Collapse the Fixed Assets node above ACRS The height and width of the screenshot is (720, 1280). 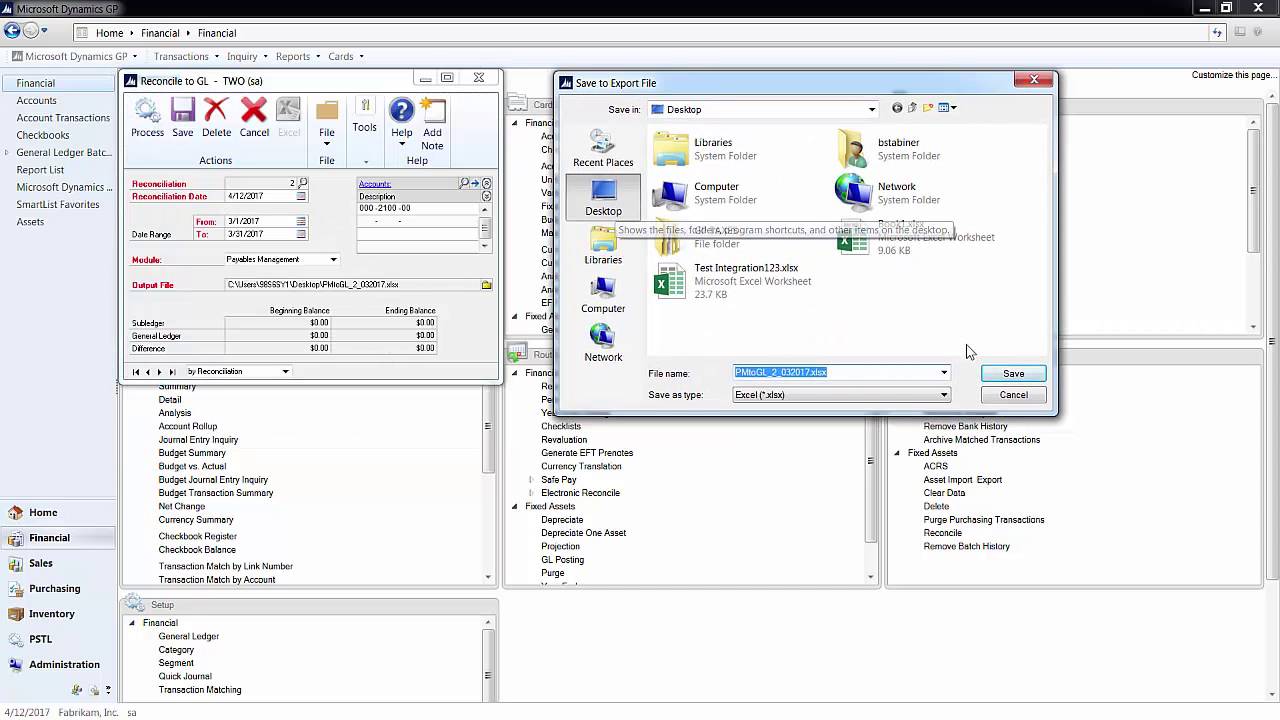click(897, 453)
